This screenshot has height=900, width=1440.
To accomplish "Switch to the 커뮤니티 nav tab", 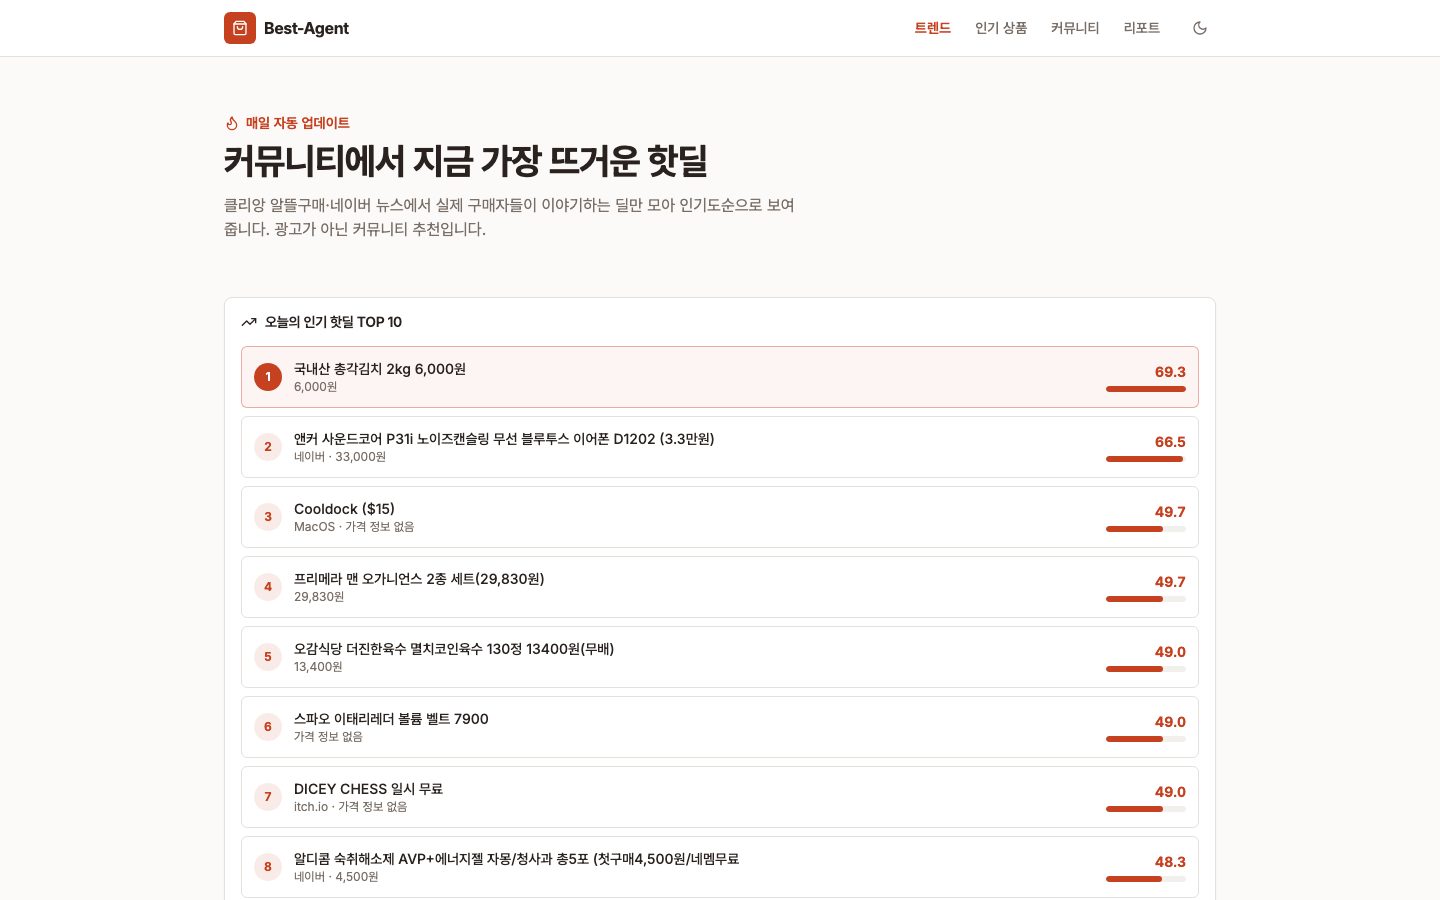I will click(x=1075, y=28).
